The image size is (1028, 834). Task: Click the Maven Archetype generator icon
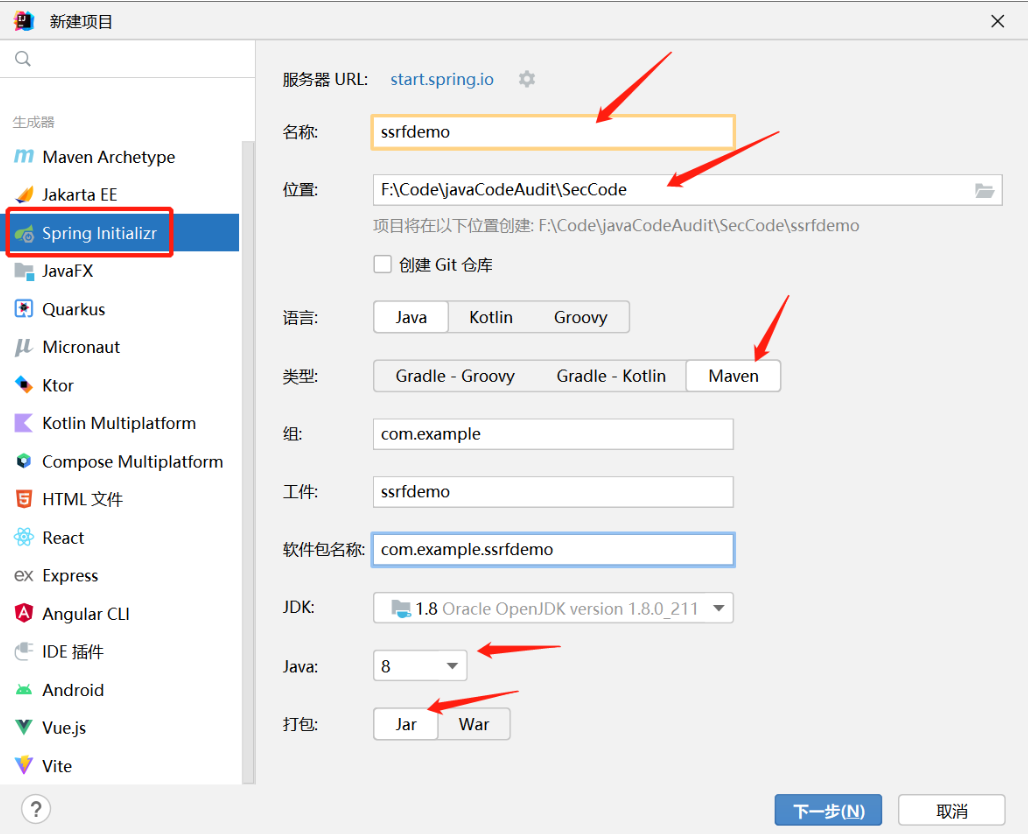[x=24, y=156]
